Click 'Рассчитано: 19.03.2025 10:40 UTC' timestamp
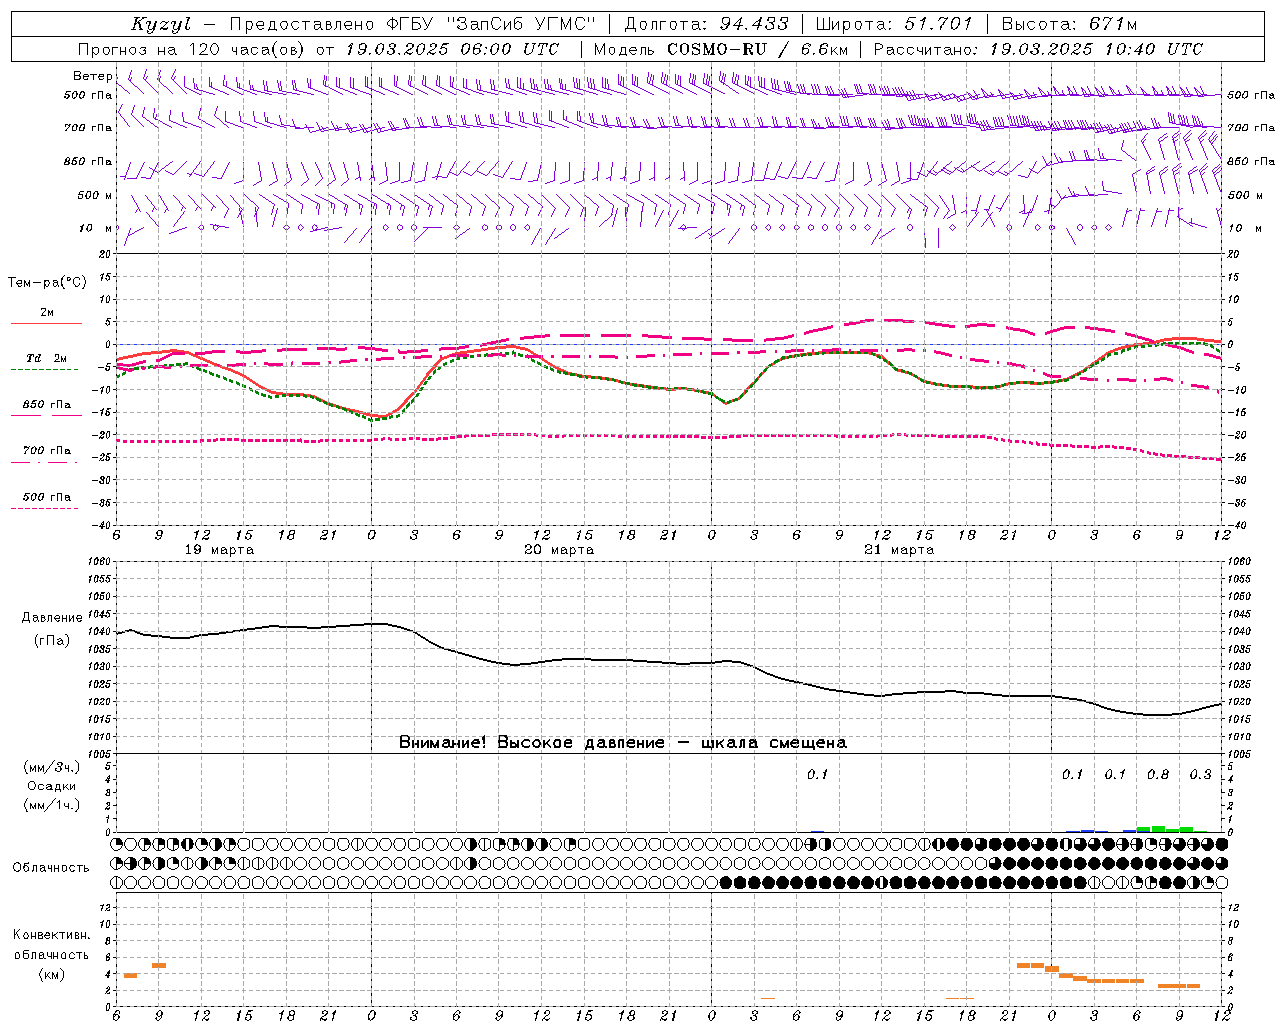Image resolution: width=1280 pixels, height=1024 pixels. pyautogui.click(x=1038, y=49)
